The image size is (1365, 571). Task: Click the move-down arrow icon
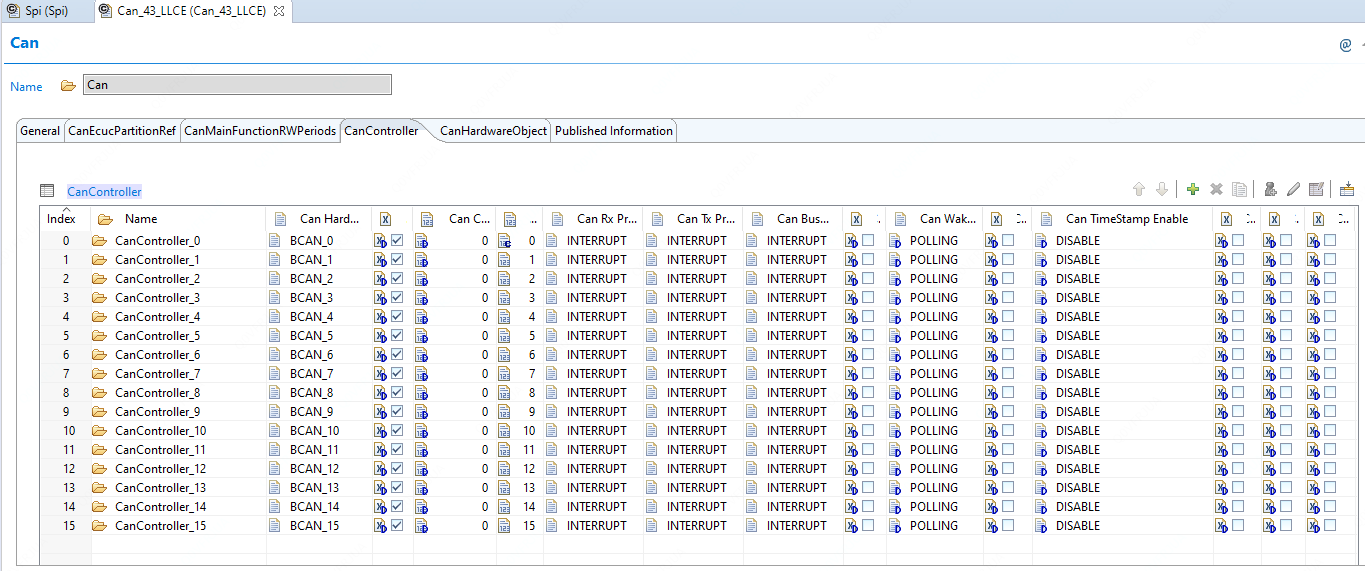tap(1162, 189)
